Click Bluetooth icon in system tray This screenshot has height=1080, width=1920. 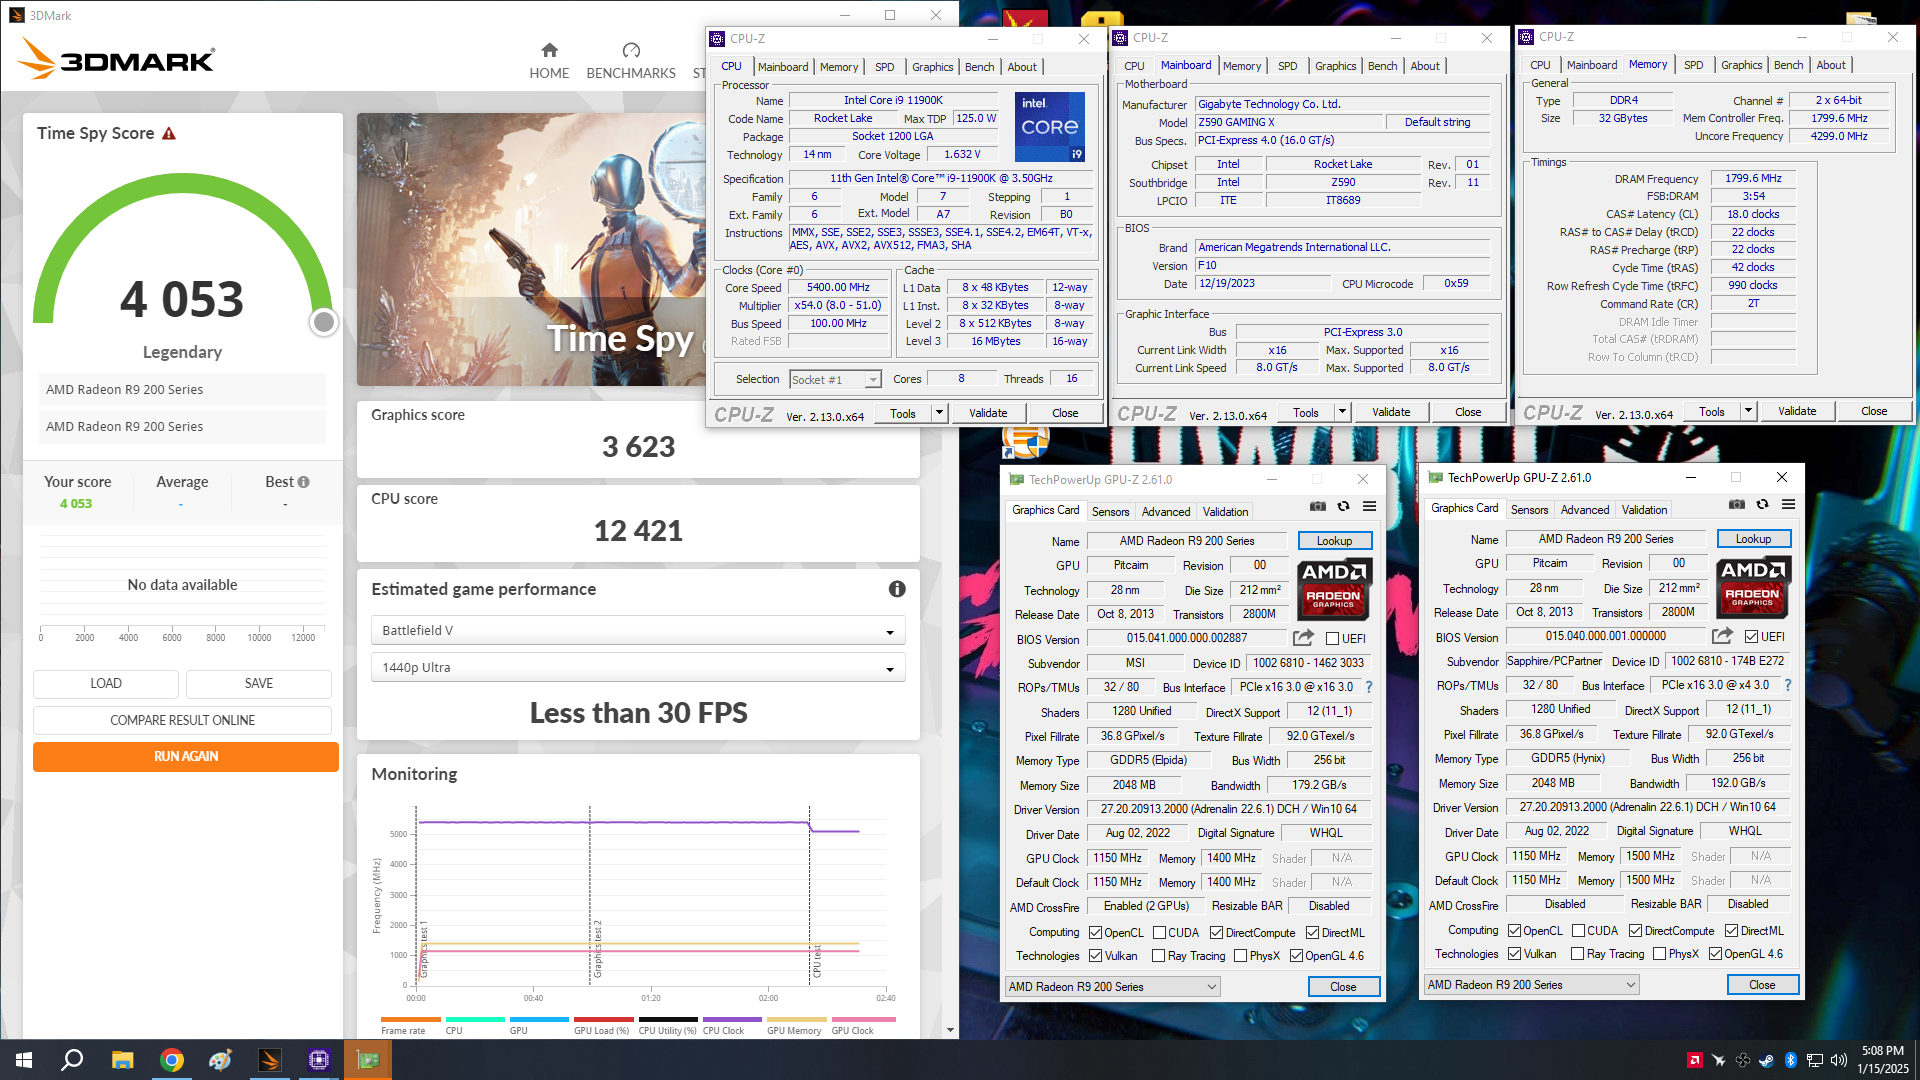(x=1791, y=1060)
